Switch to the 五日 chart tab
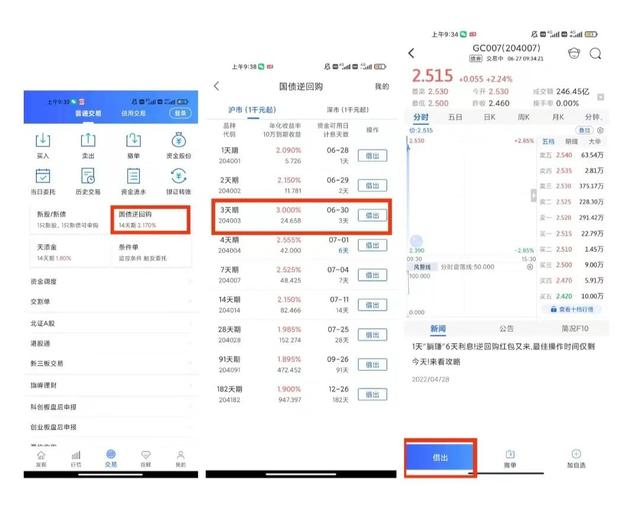The width and height of the screenshot is (640, 513). [455, 118]
